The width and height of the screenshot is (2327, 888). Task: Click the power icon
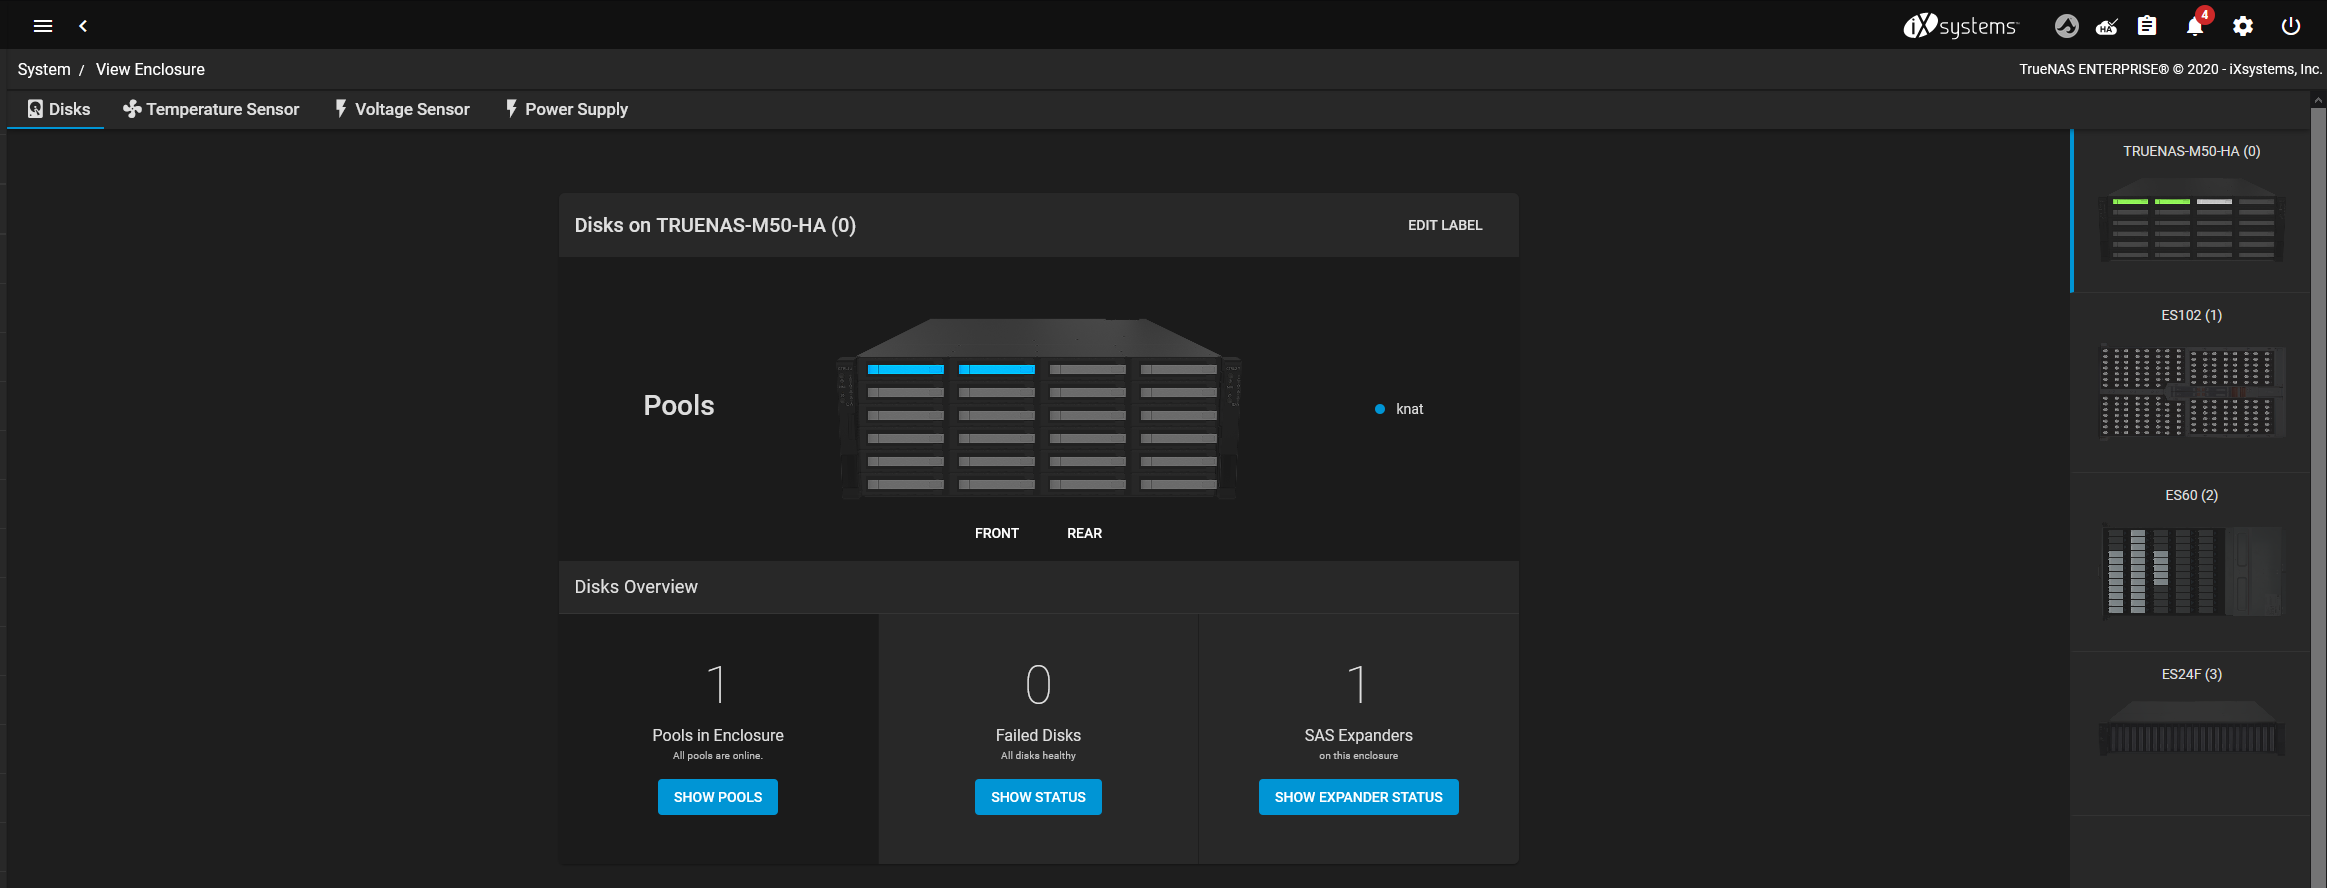point(2291,26)
